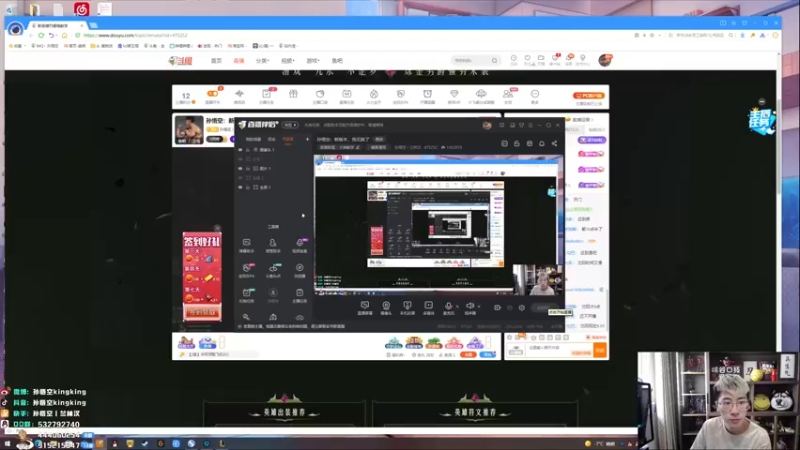The image size is (800, 450).
Task: Open the companion hamburger menu in title bar
Action: [531, 125]
